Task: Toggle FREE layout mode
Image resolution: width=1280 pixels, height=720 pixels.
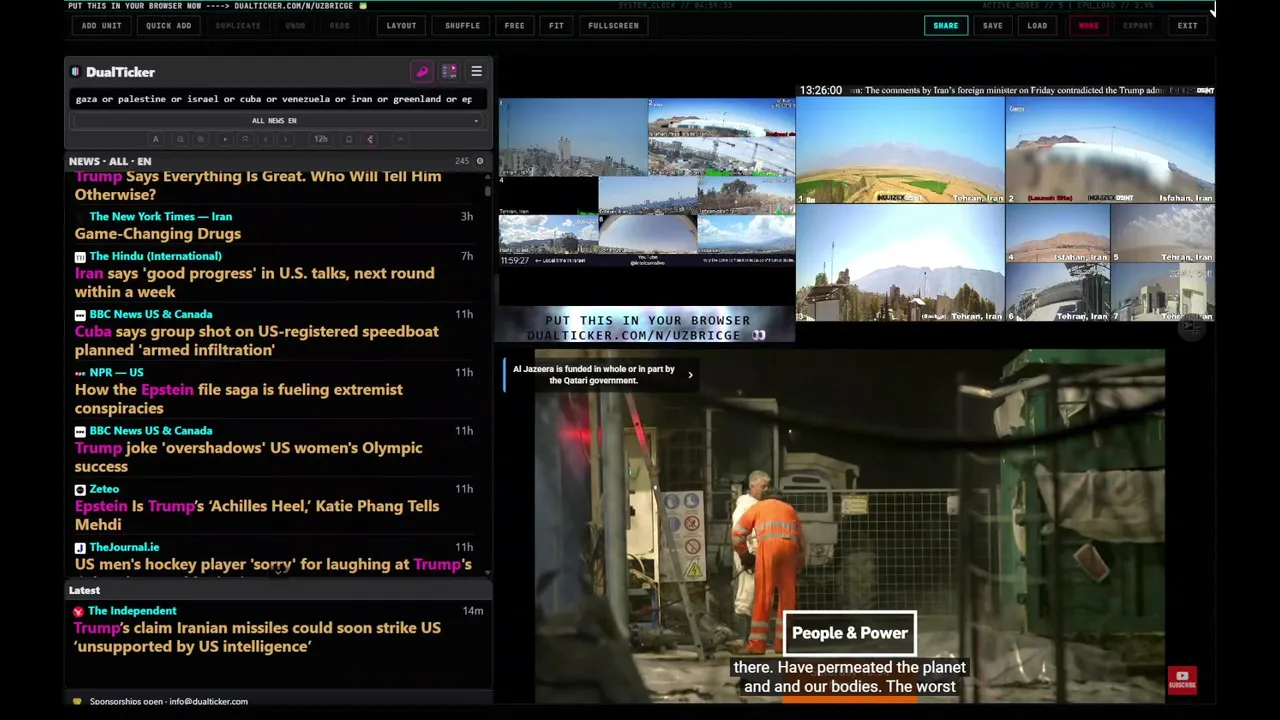Action: pyautogui.click(x=514, y=25)
